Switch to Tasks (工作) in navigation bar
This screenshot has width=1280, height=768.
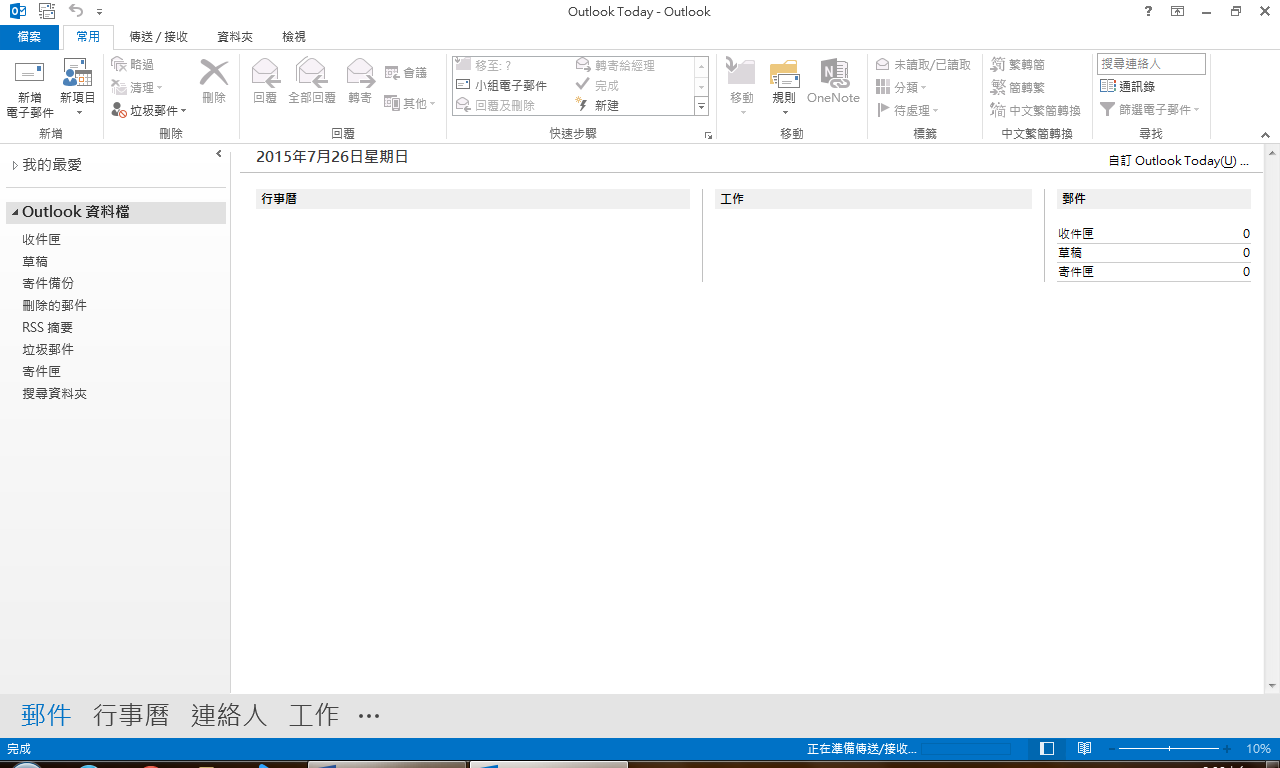[x=314, y=715]
